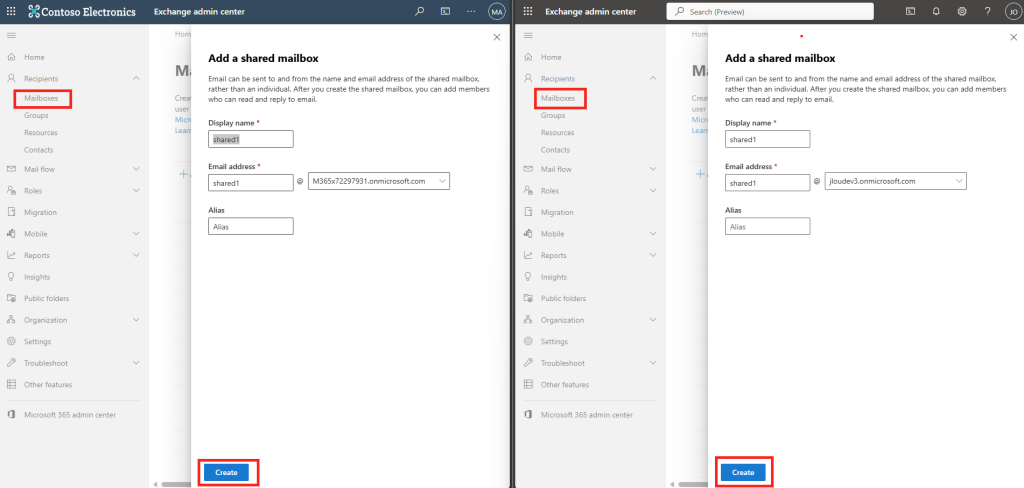Open Cloud Shell icon in left window header

click(445, 11)
